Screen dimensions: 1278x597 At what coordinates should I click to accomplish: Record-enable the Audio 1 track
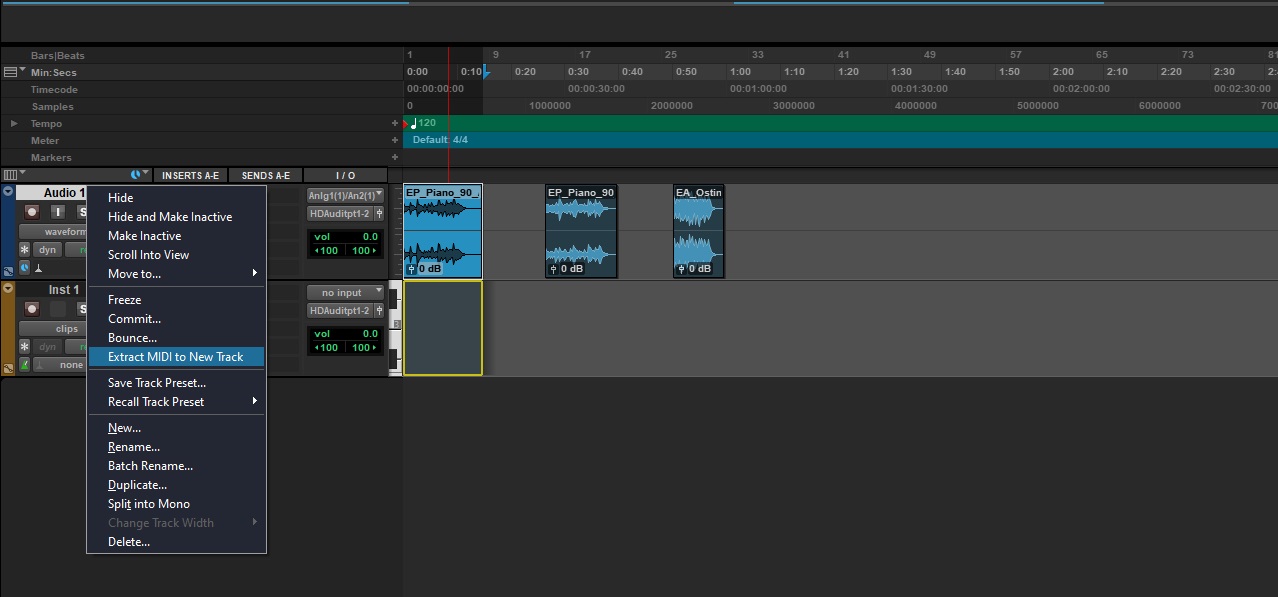(x=32, y=212)
